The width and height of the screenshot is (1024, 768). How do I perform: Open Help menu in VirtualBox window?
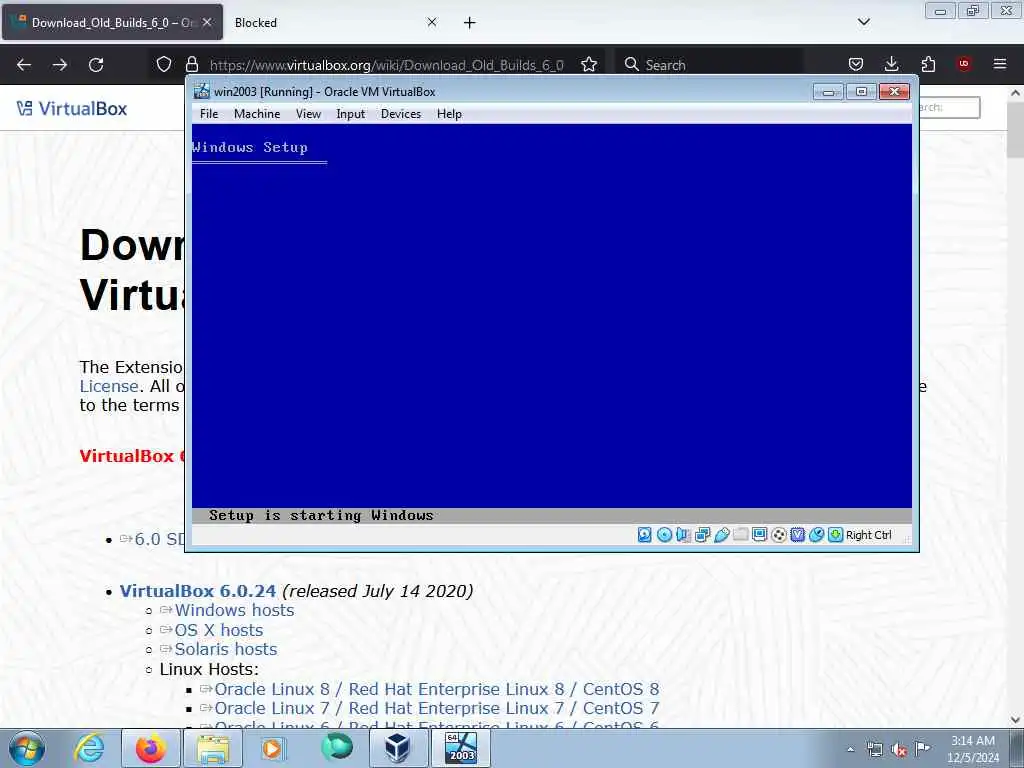pyautogui.click(x=449, y=114)
